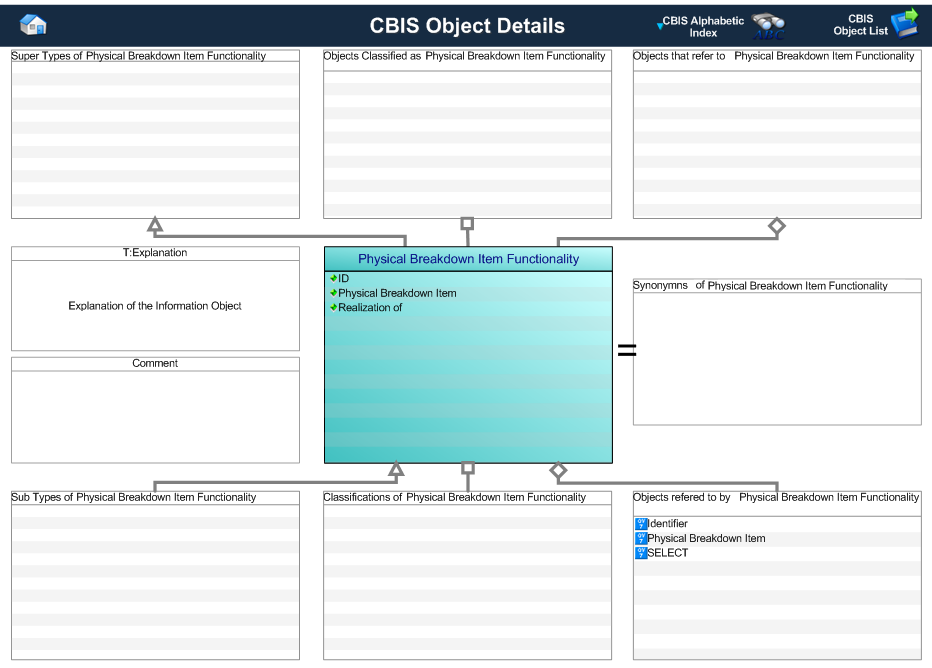
Task: Open the Identifier referenced object
Action: 667,524
